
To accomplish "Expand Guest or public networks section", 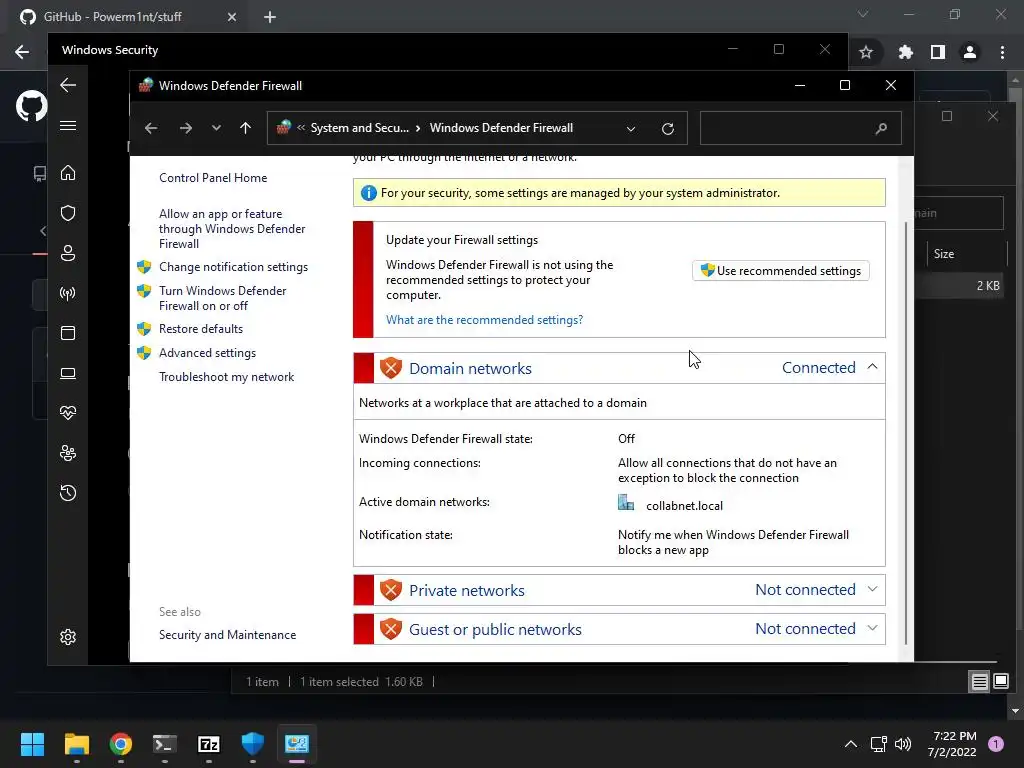I will pyautogui.click(x=872, y=628).
